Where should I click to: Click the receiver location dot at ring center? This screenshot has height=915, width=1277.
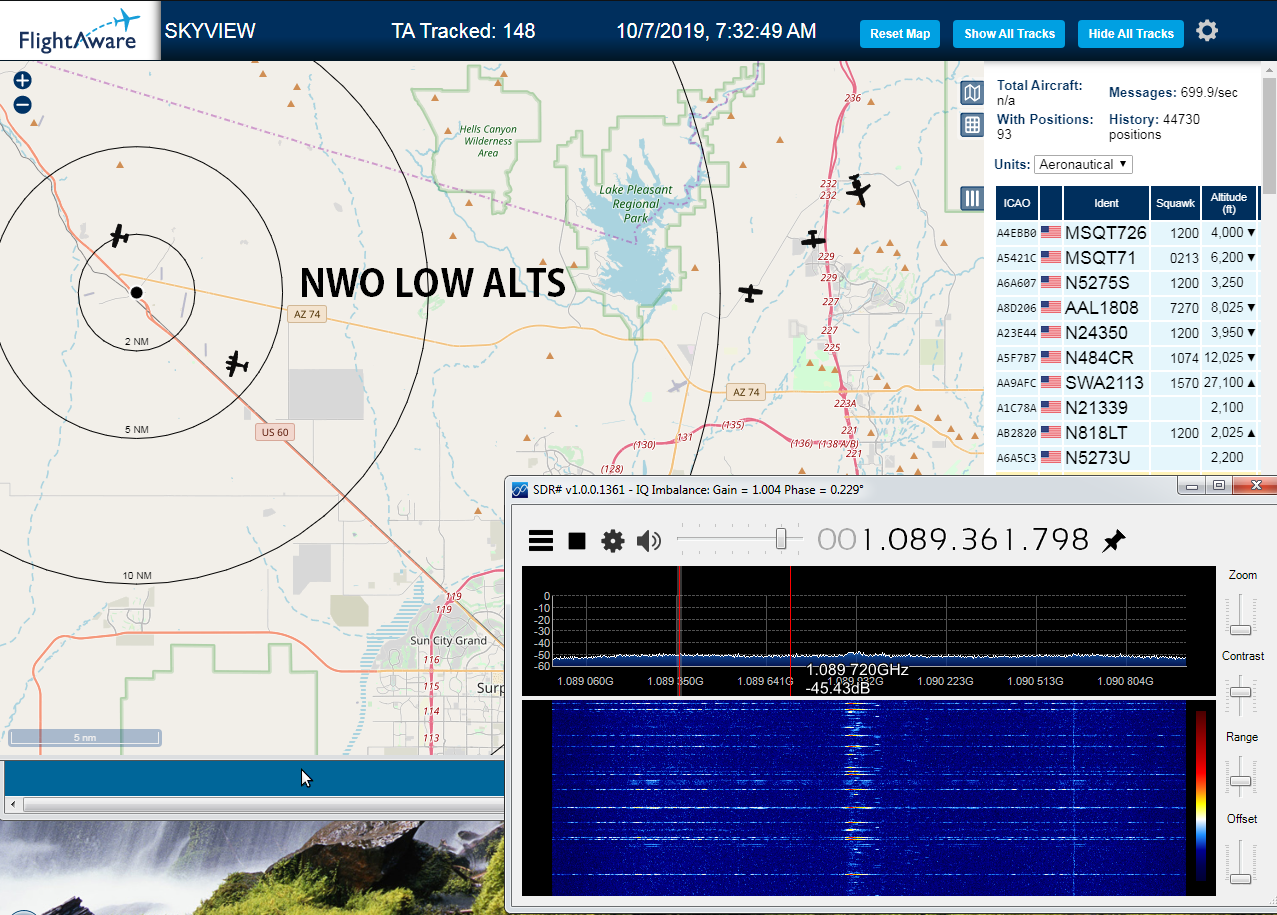(x=136, y=292)
